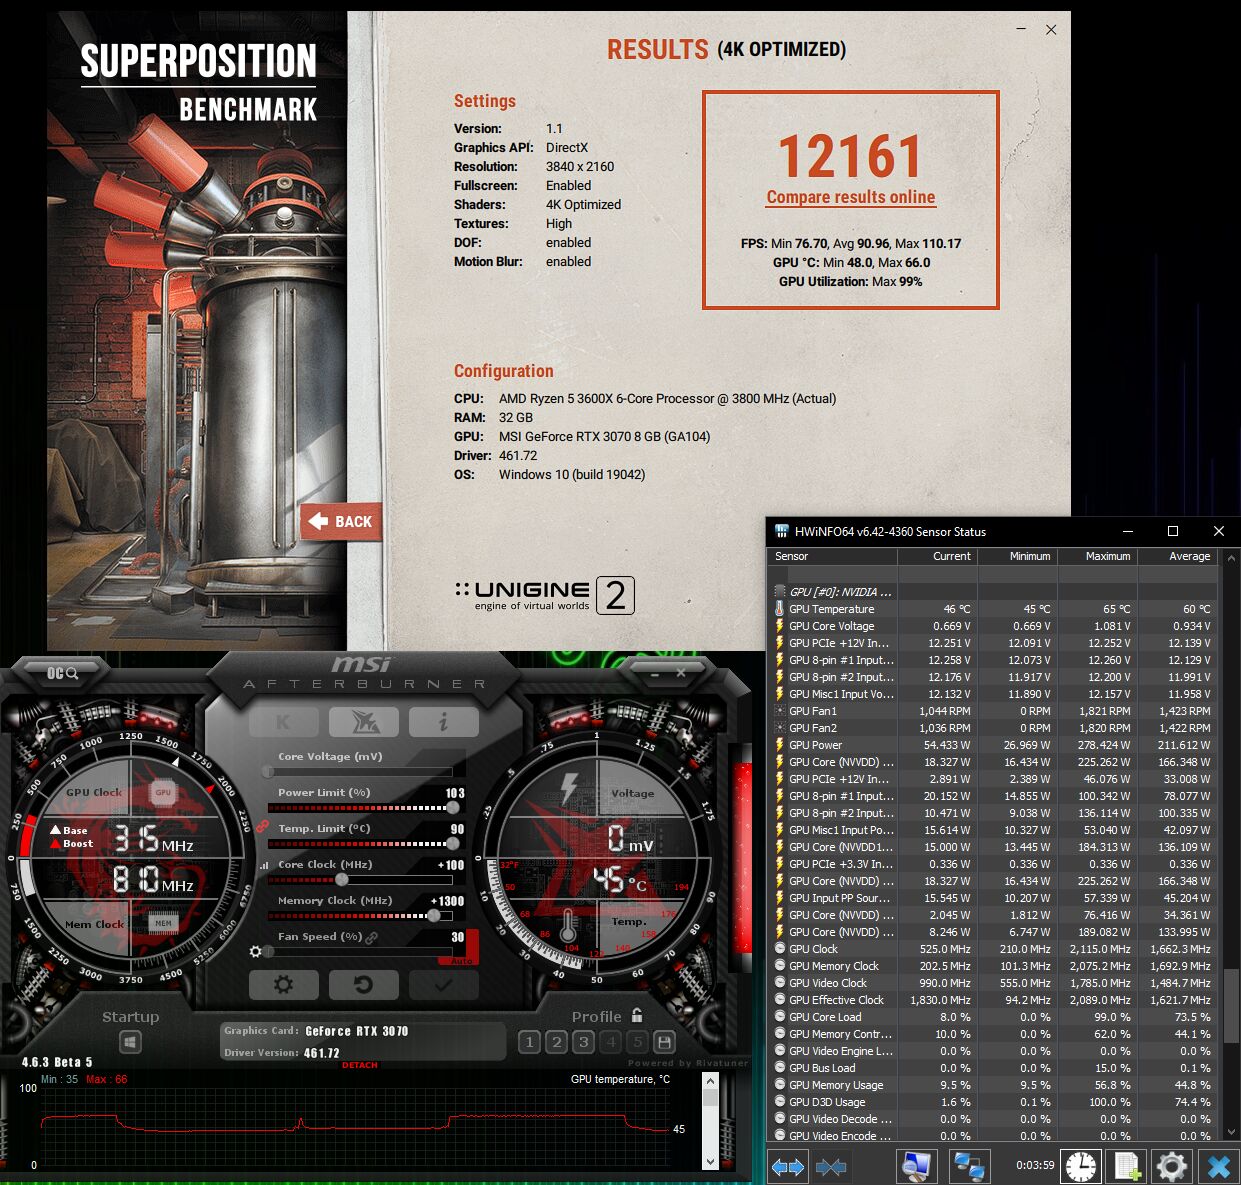Open HWiNFO remote network computers icon

[x=968, y=1166]
